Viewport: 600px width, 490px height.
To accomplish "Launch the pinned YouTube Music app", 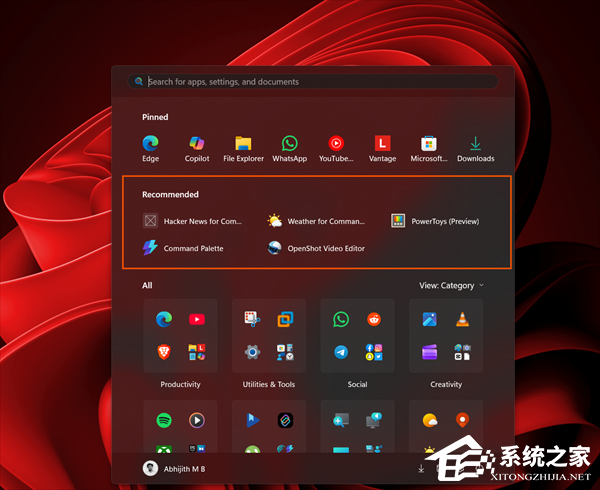I will click(x=336, y=148).
